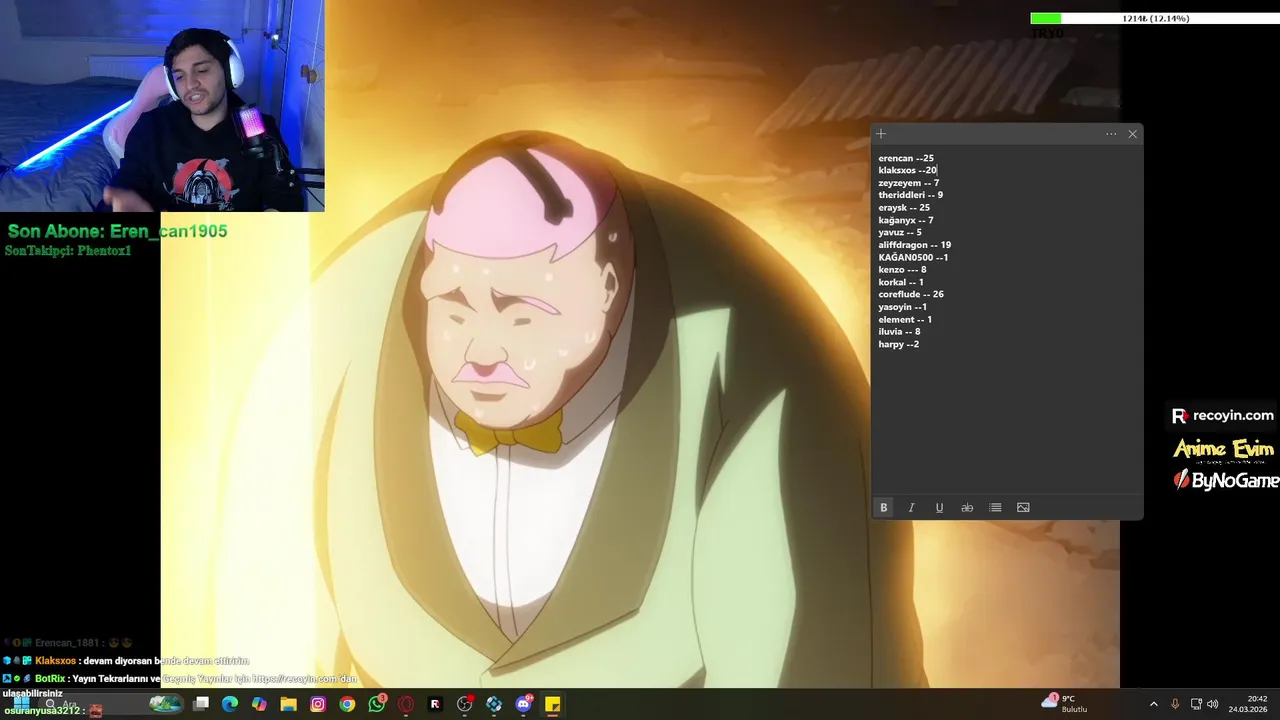
Task: Open the R logo app in taskbar
Action: (x=435, y=704)
